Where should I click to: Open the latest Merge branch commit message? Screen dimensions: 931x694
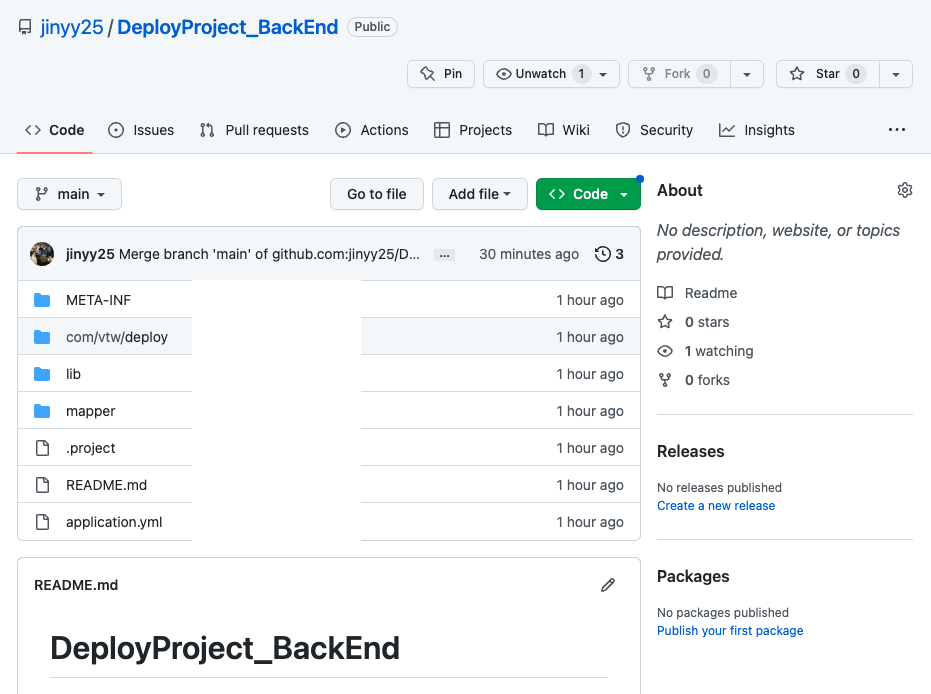(x=269, y=254)
